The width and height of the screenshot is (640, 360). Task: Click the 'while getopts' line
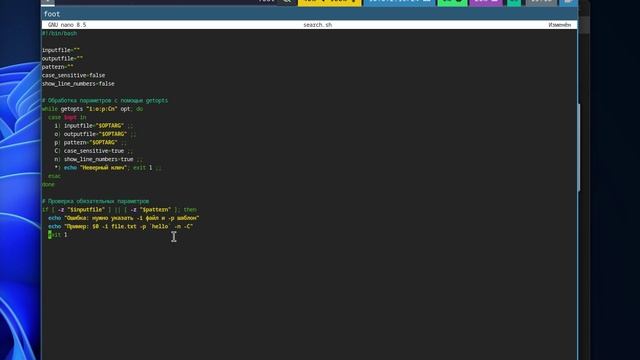pos(93,109)
